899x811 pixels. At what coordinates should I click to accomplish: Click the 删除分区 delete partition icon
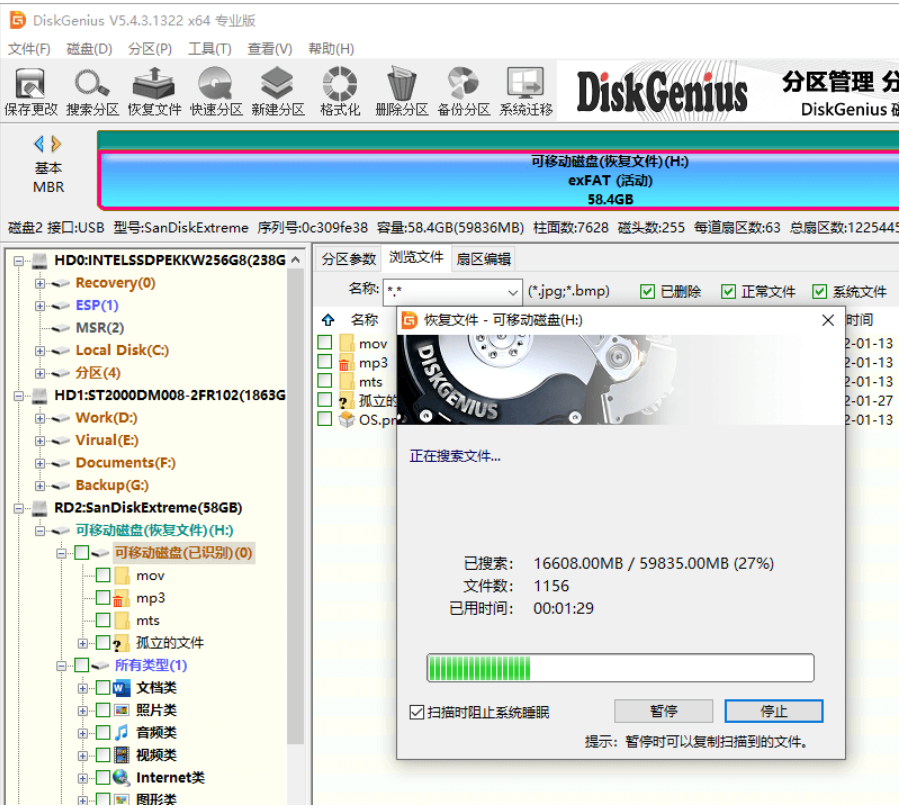(x=402, y=91)
